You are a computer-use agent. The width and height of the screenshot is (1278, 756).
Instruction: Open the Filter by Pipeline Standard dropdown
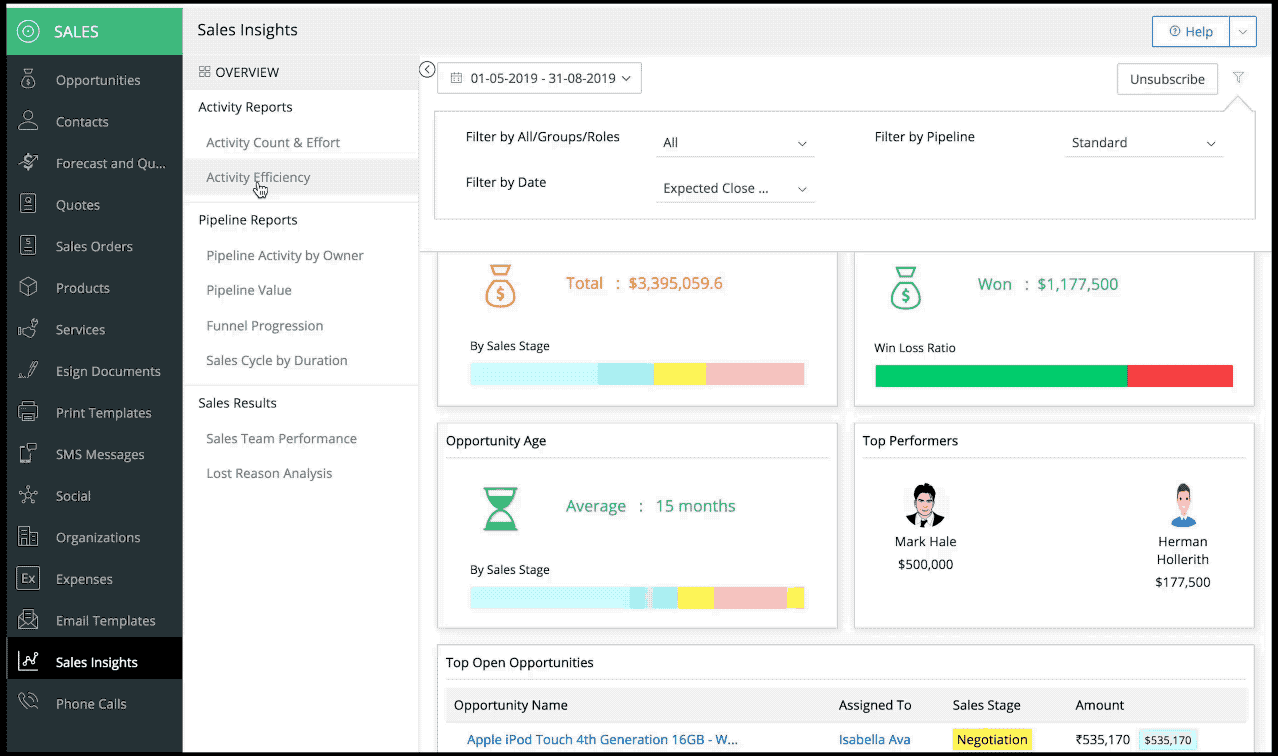coord(1142,142)
